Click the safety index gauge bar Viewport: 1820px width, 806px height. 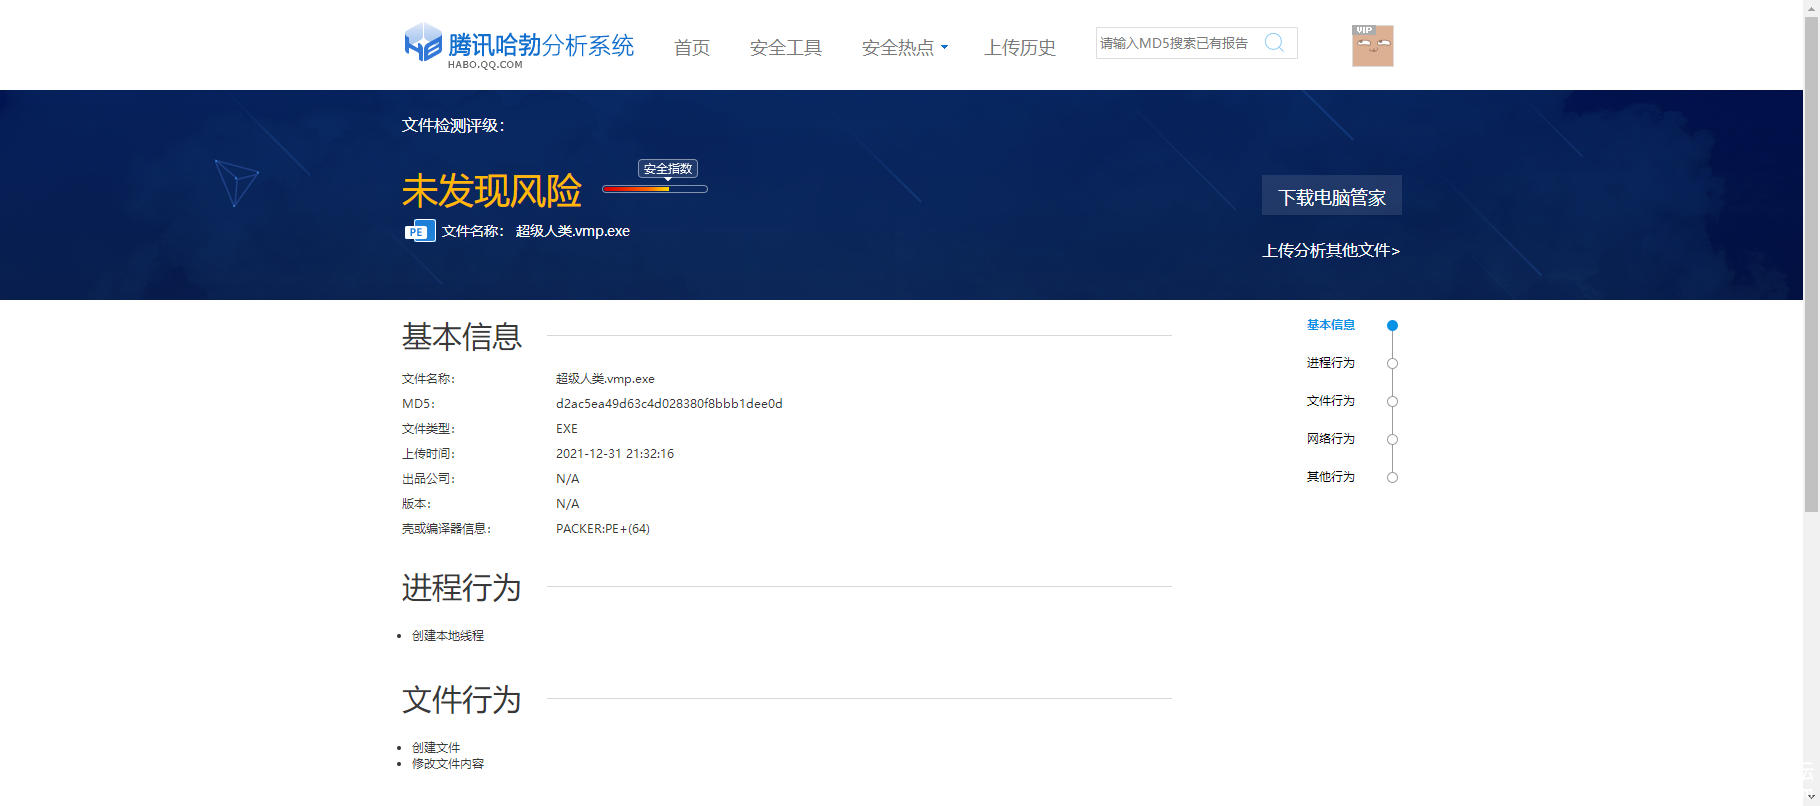[x=654, y=189]
